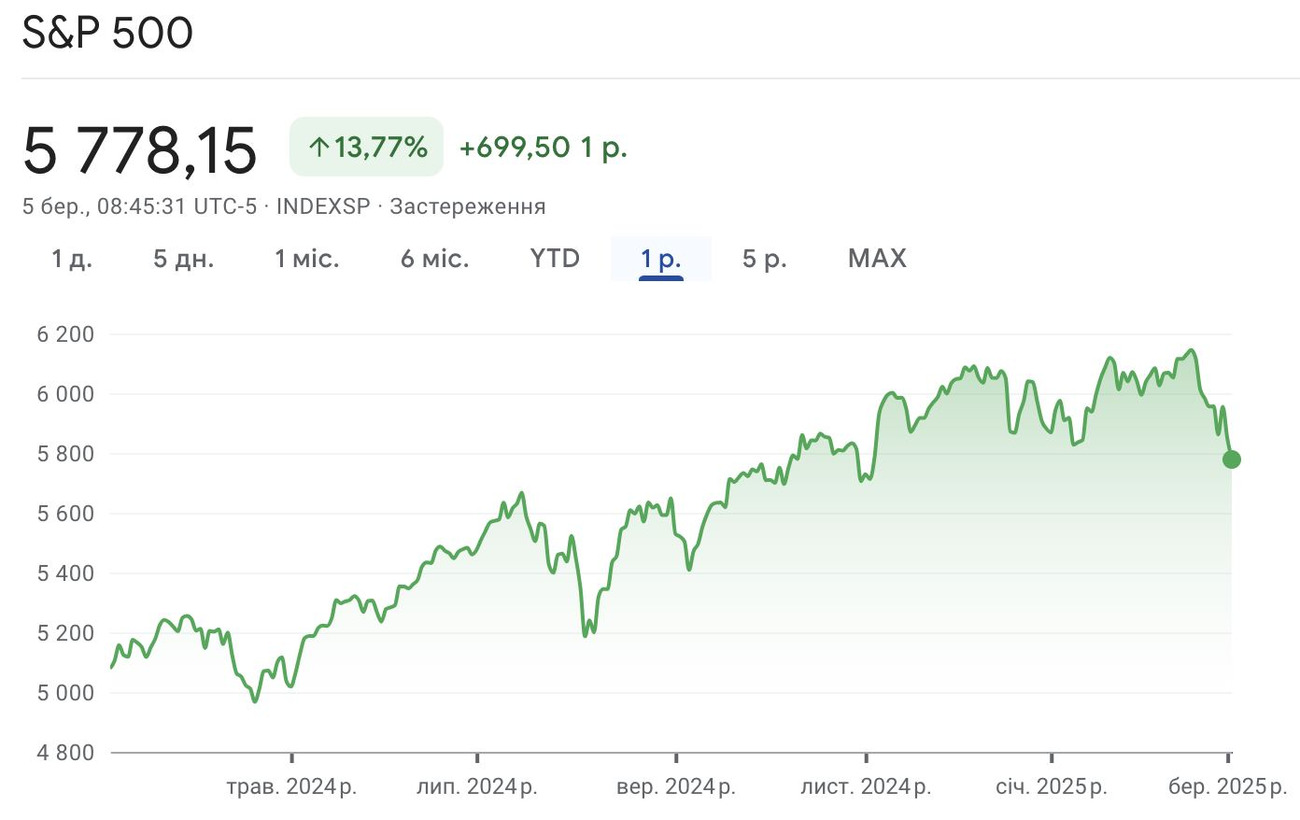Open the Застереження disclaimer link
This screenshot has width=1300, height=820.
point(467,207)
